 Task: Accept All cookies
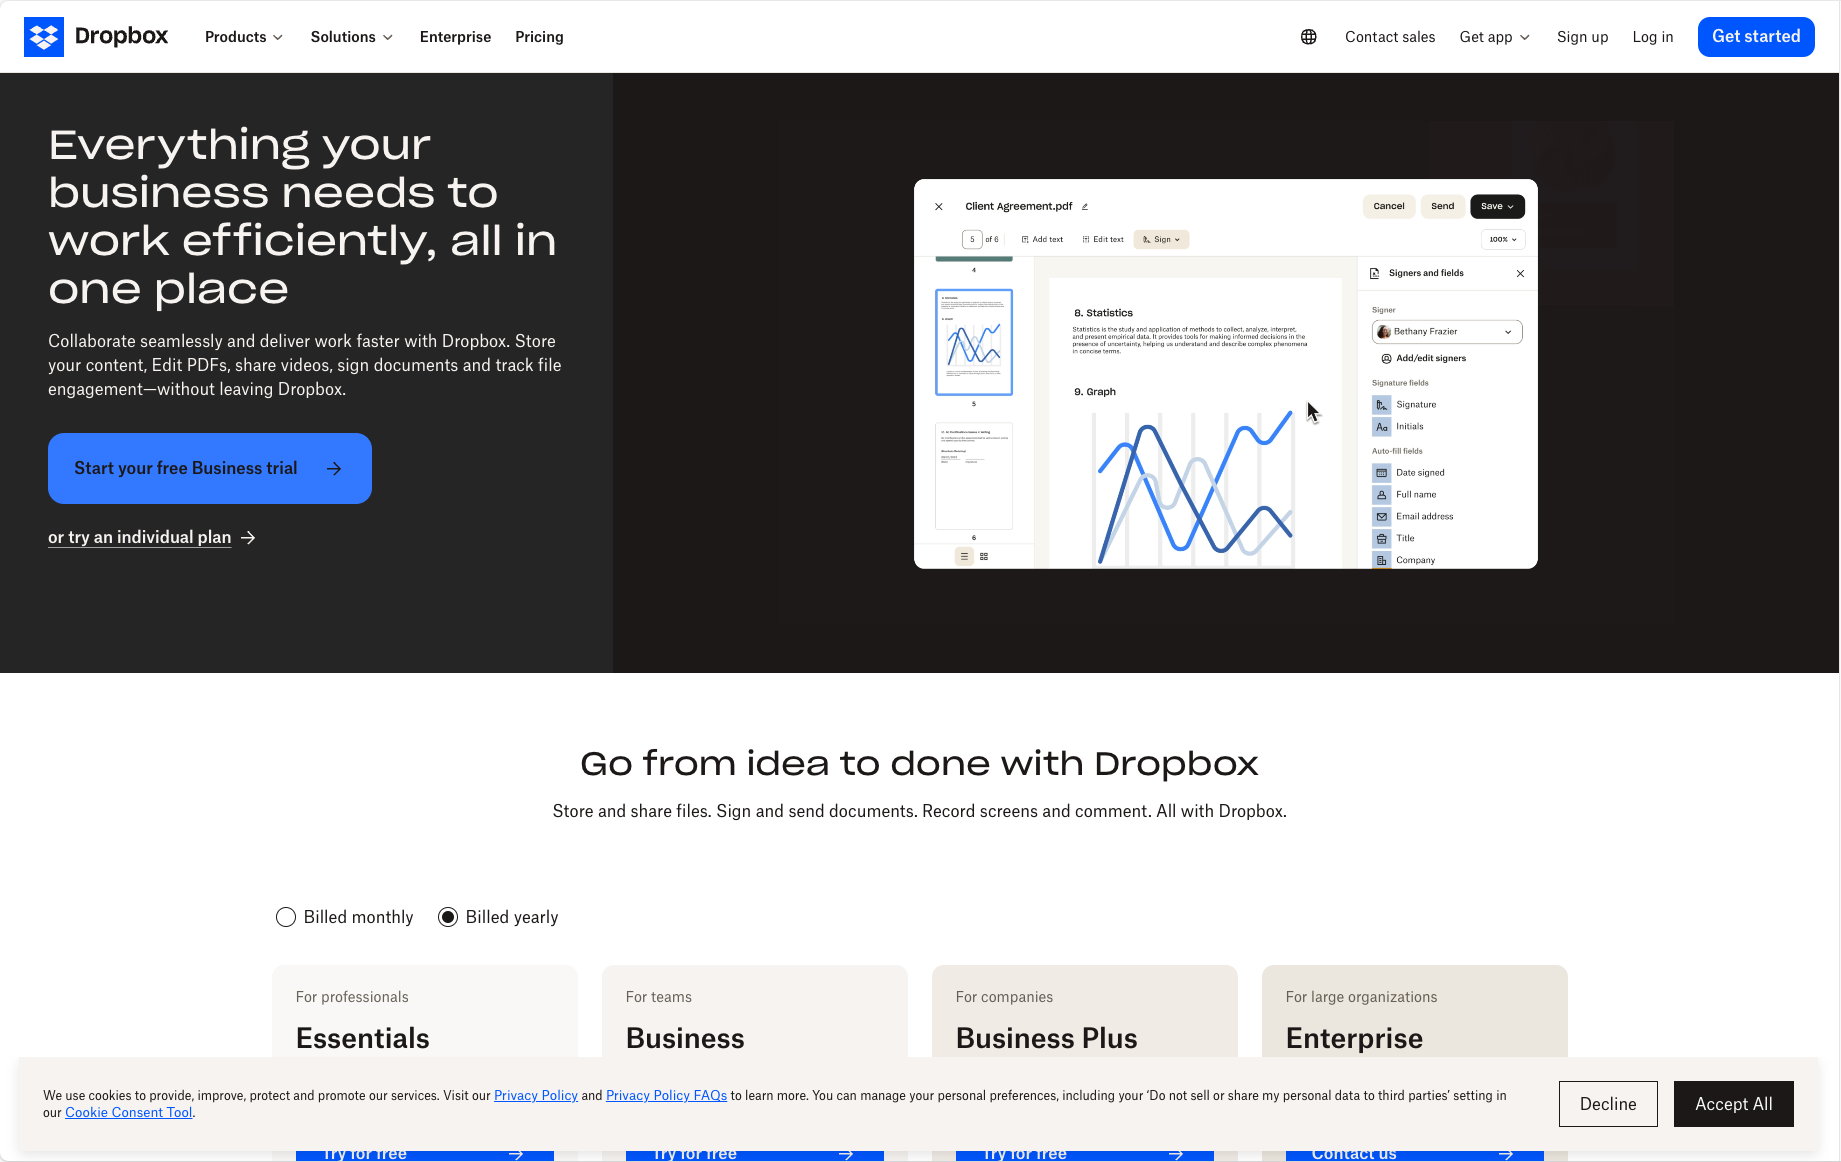(x=1734, y=1104)
